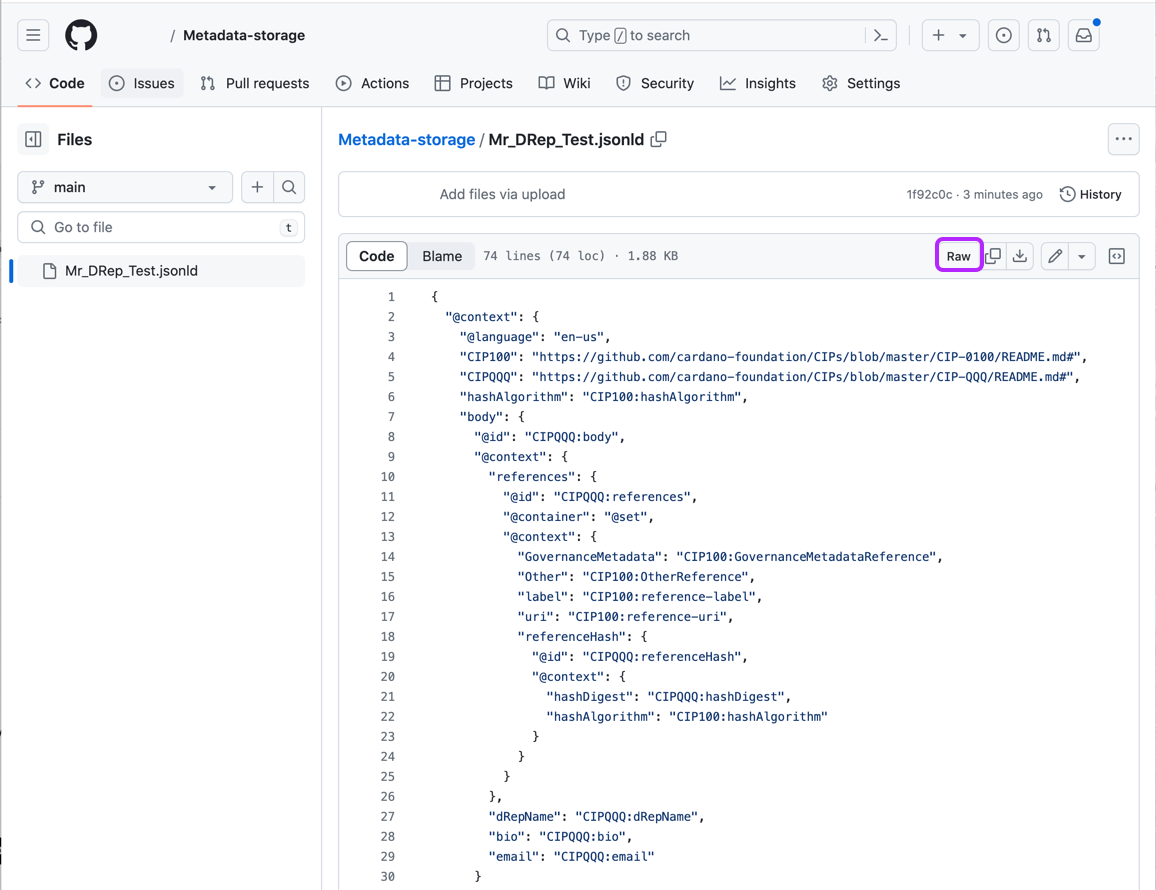This screenshot has width=1156, height=890.
Task: Click the GitHub logo home icon
Action: pos(81,35)
